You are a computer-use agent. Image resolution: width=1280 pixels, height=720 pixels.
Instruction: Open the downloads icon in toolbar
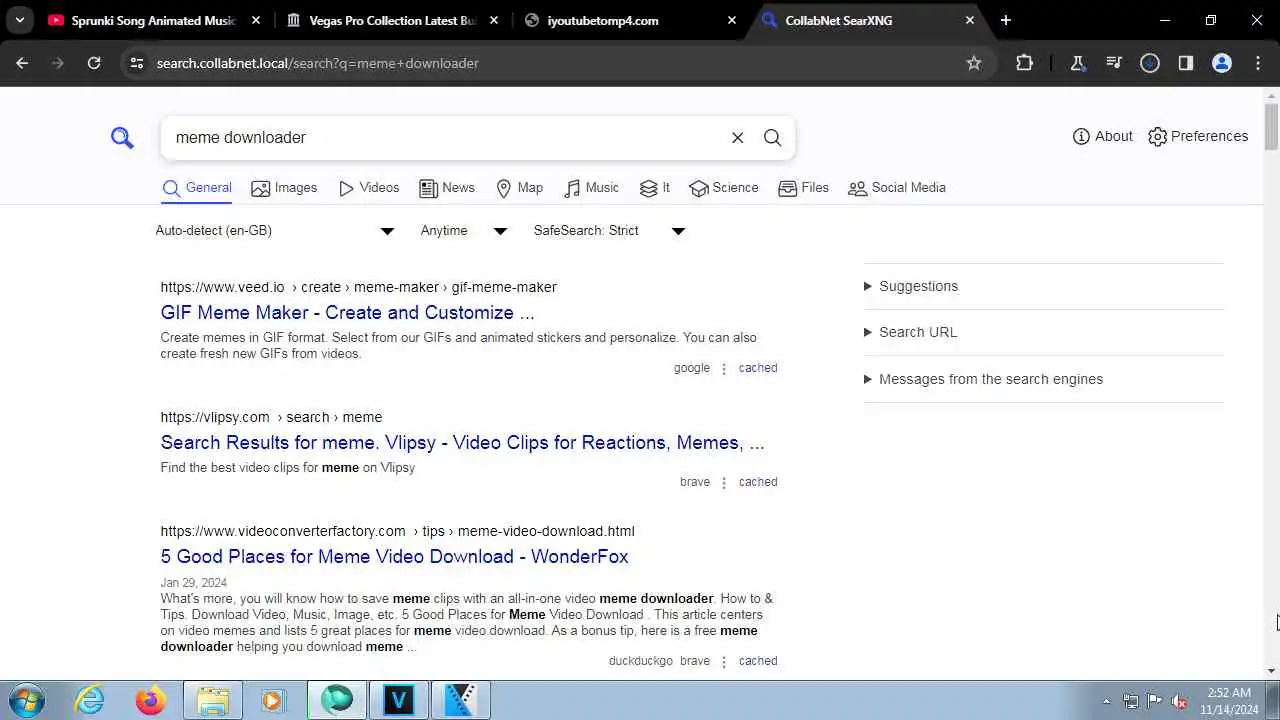point(1150,63)
